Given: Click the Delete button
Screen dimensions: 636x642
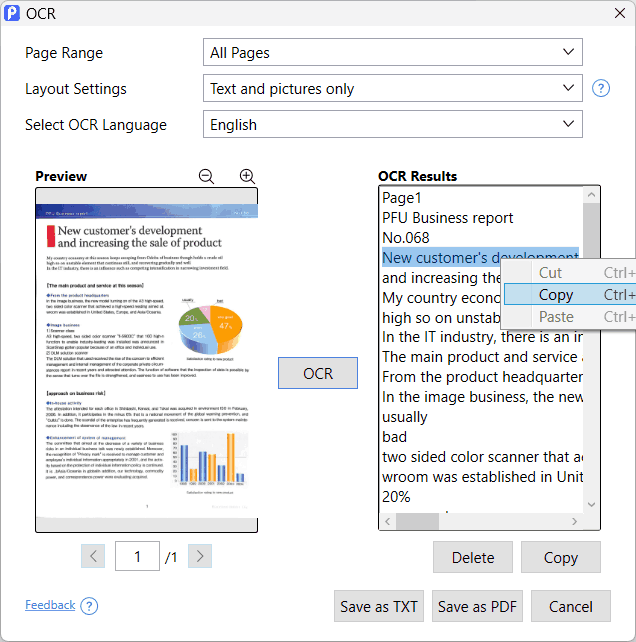Looking at the screenshot, I should click(473, 557).
